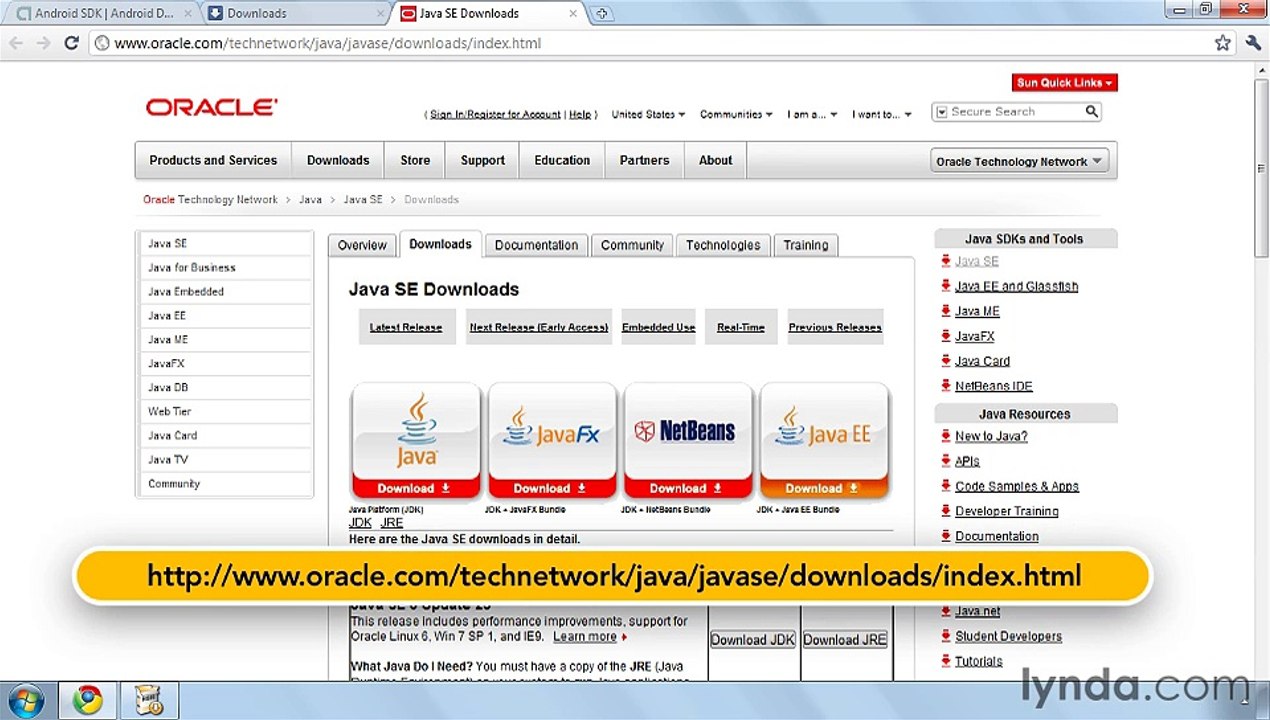The image size is (1270, 720).
Task: Click the red arrow icon beside Java ME
Action: point(946,311)
